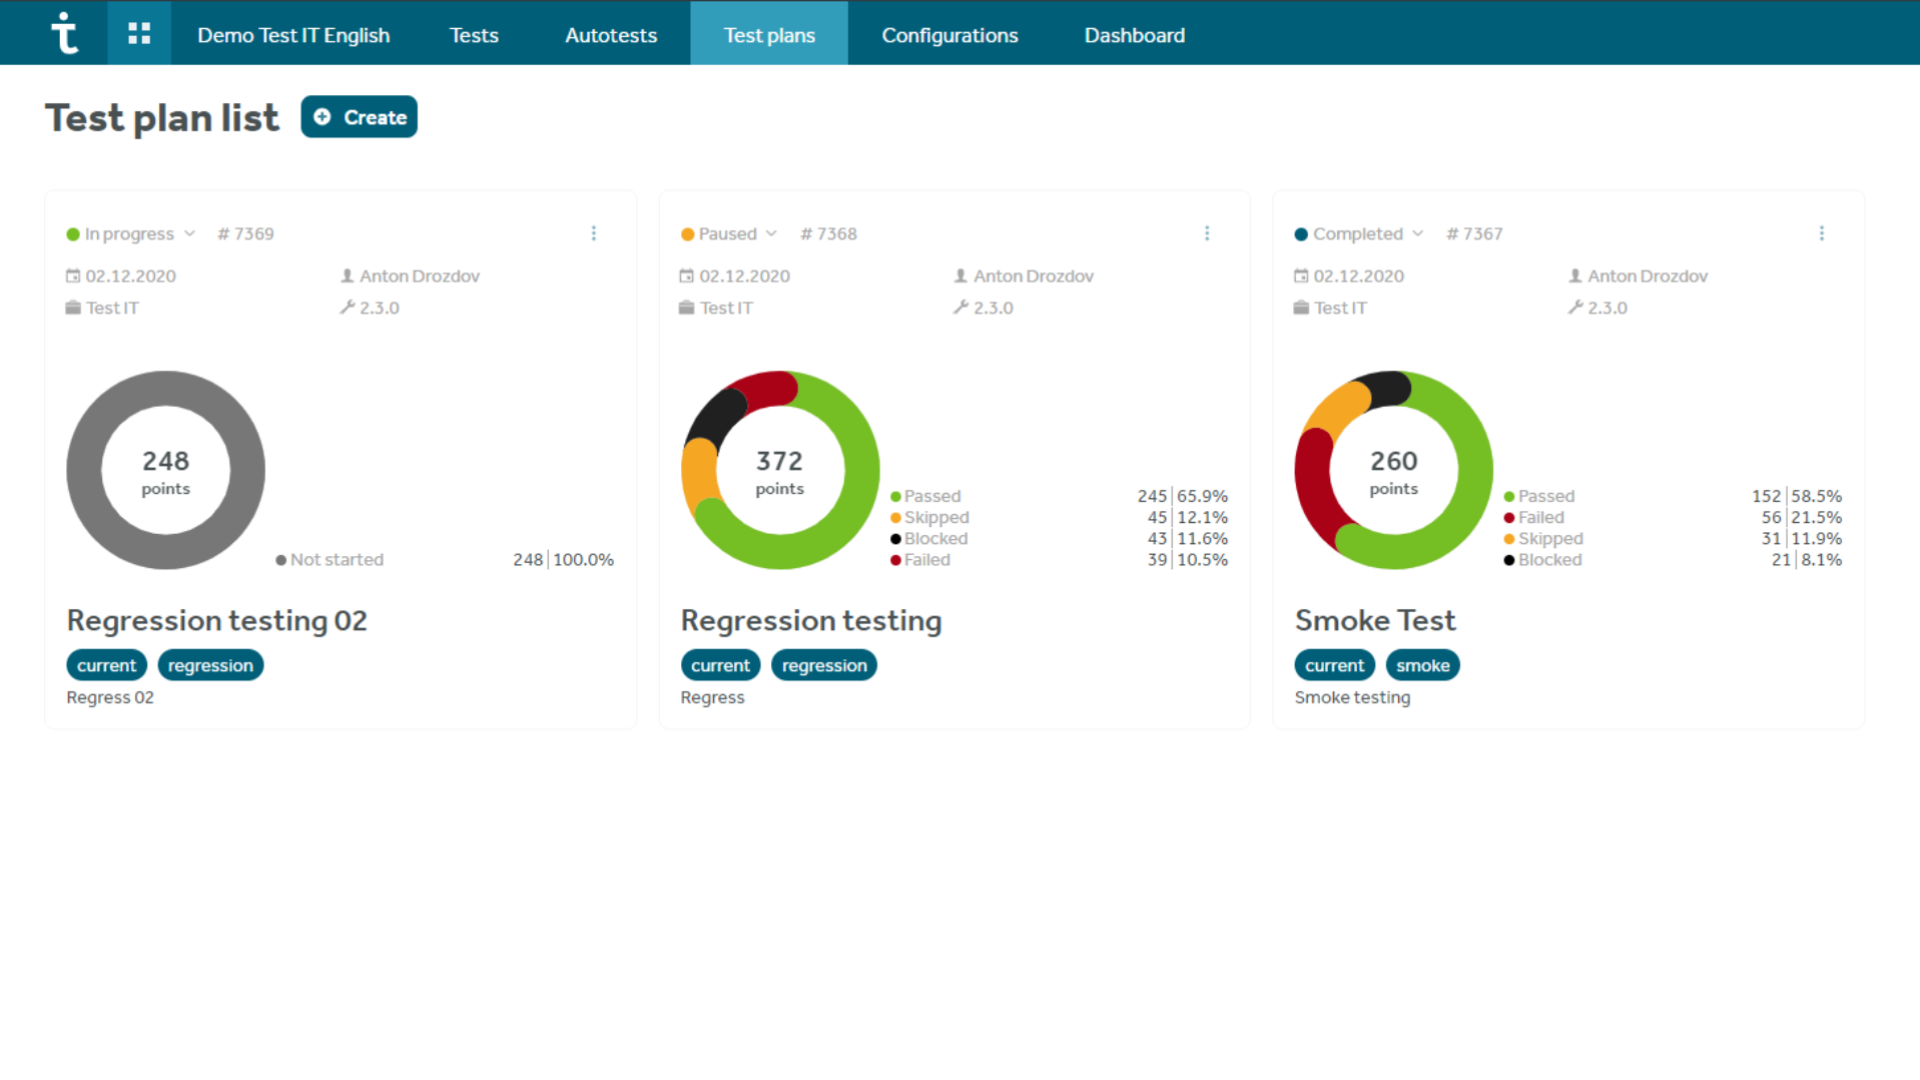
Task: Open kebab menu on plan #7369
Action: 594,233
